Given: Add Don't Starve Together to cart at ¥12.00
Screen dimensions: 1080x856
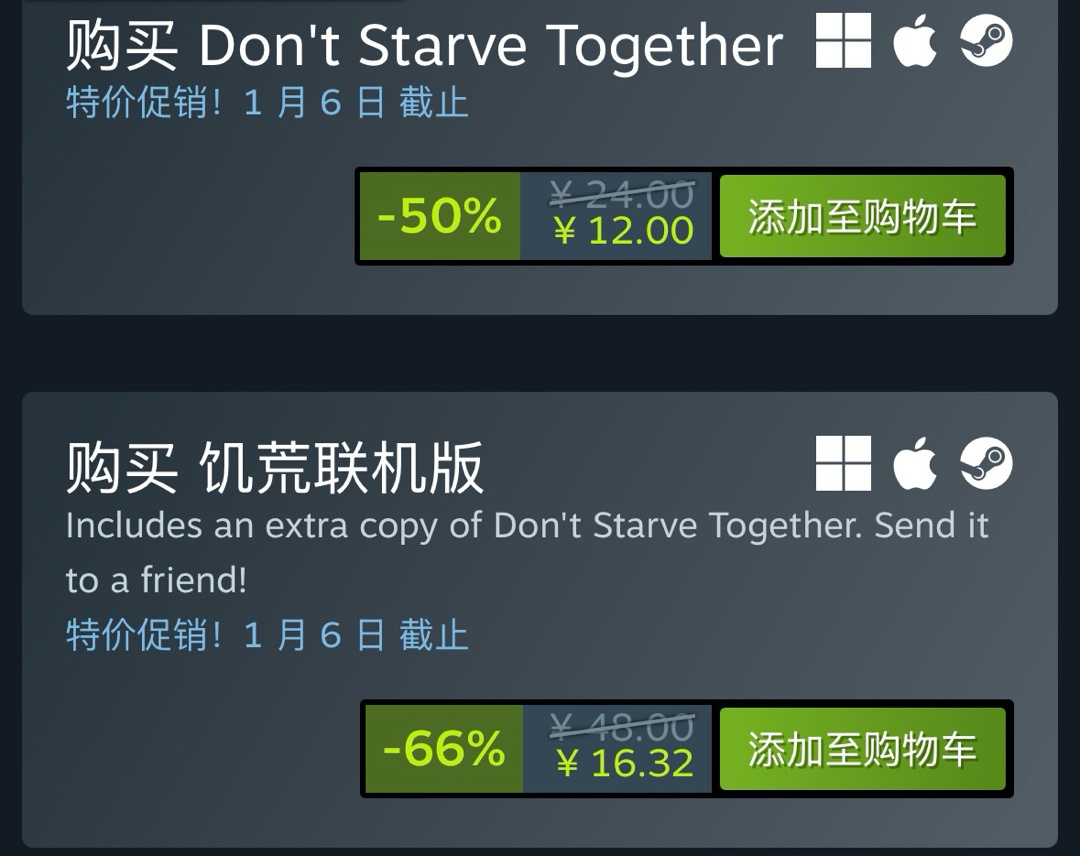Looking at the screenshot, I should 862,216.
